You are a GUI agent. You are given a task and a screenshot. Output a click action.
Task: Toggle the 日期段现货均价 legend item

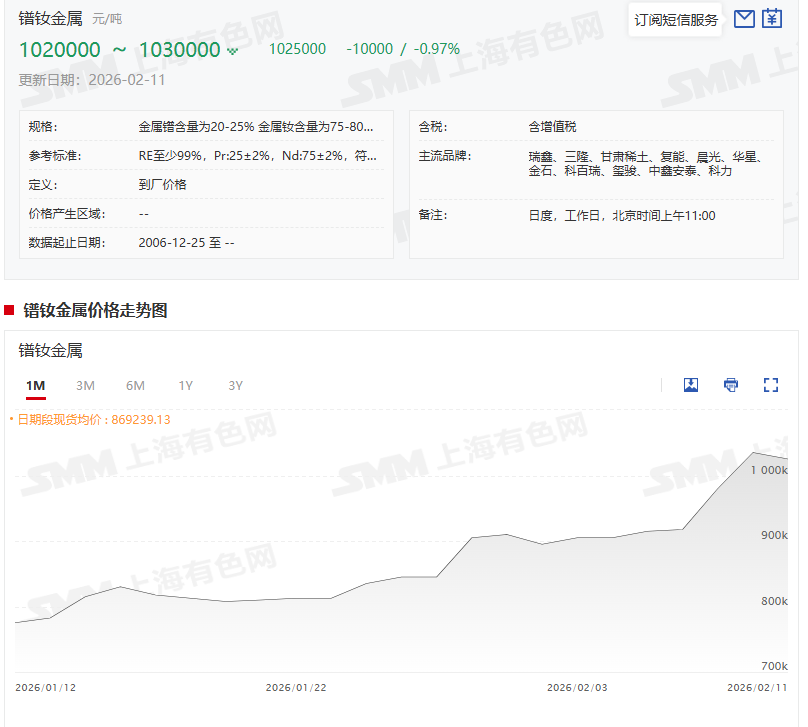pos(90,420)
